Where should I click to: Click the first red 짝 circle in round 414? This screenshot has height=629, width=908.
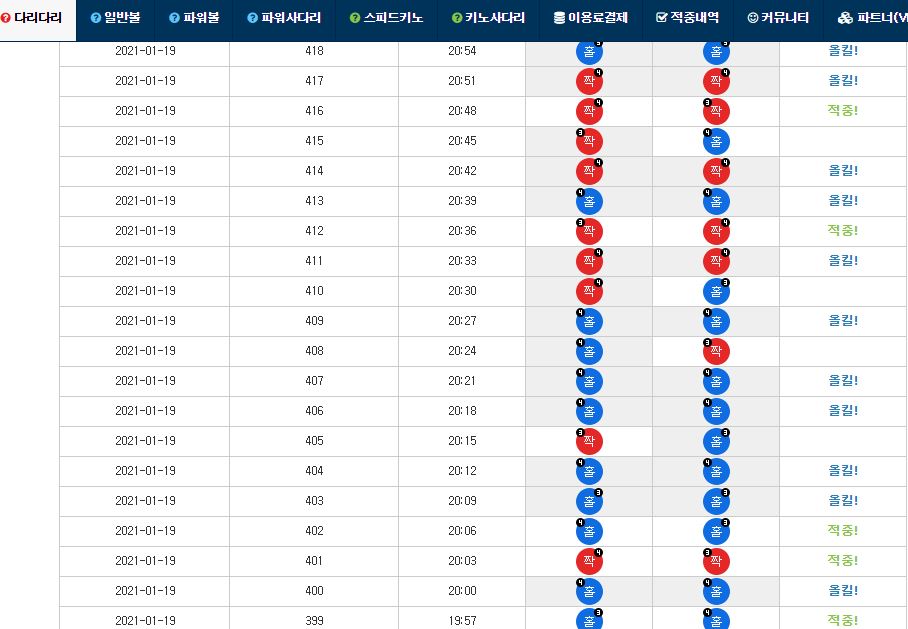(590, 171)
